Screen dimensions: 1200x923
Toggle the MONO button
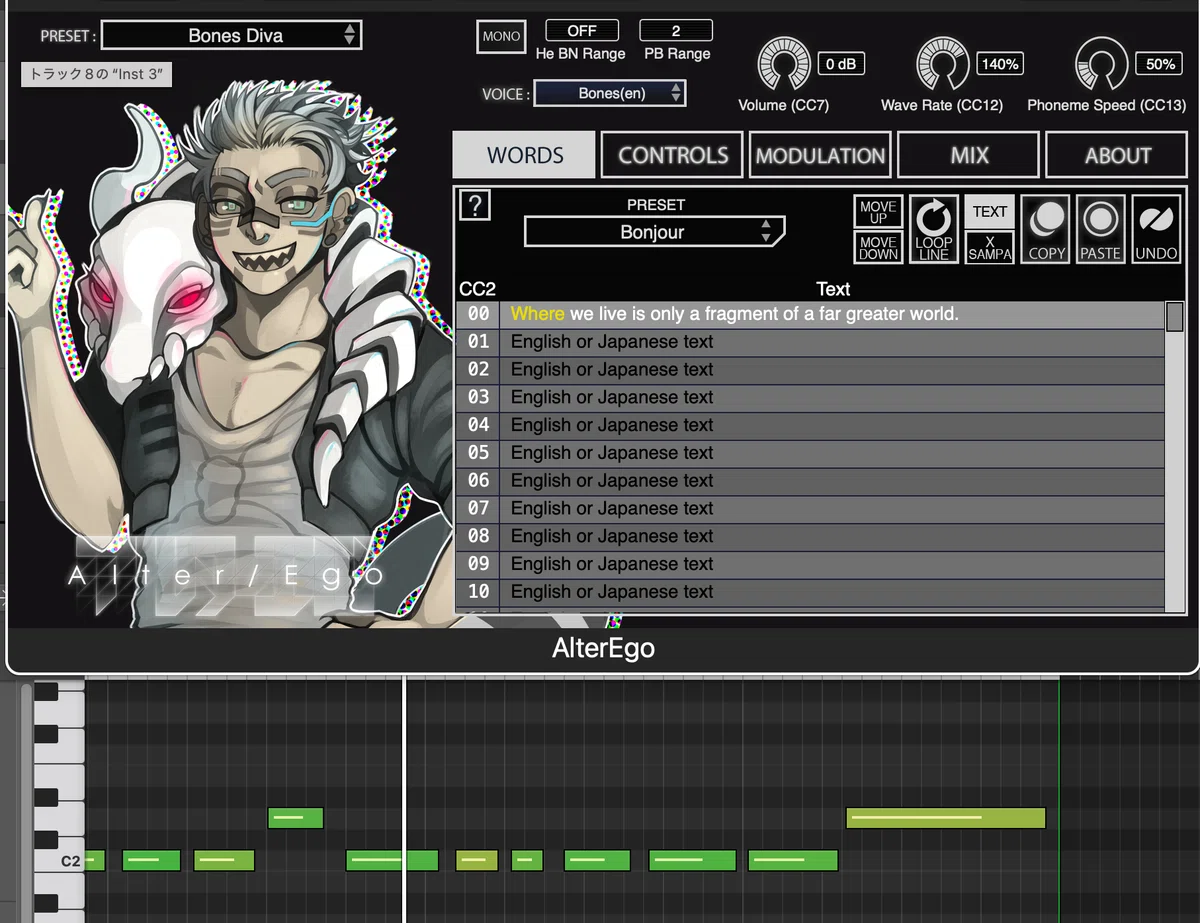click(501, 36)
